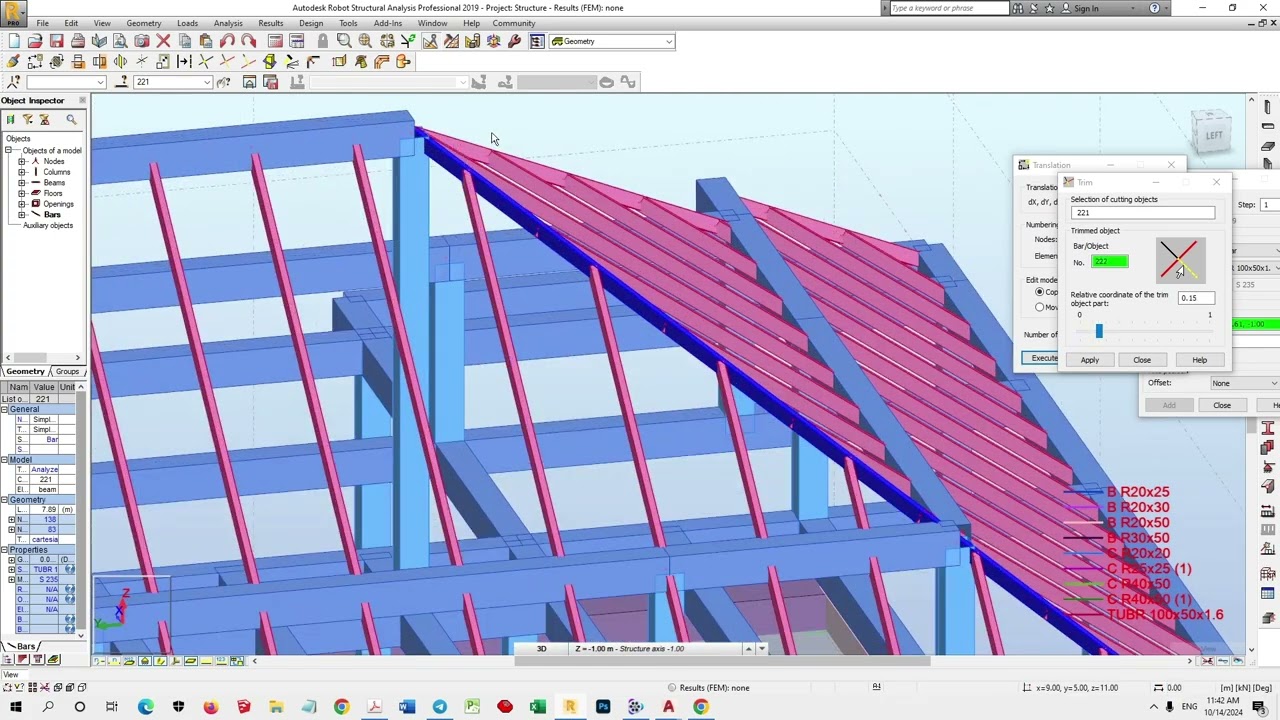Click the Zoom window magnifier icon
This screenshot has width=1280, height=720.
pos(344,41)
